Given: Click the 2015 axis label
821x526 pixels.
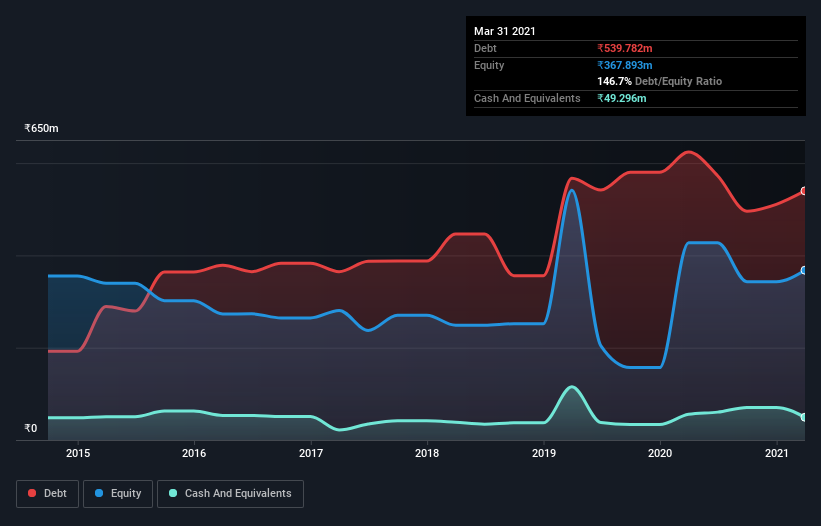Looking at the screenshot, I should [78, 453].
